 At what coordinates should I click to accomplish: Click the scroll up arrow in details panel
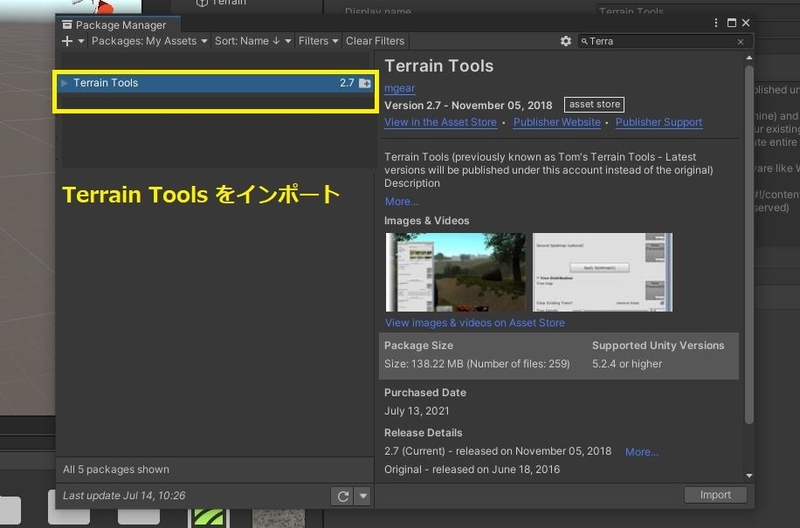(749, 58)
